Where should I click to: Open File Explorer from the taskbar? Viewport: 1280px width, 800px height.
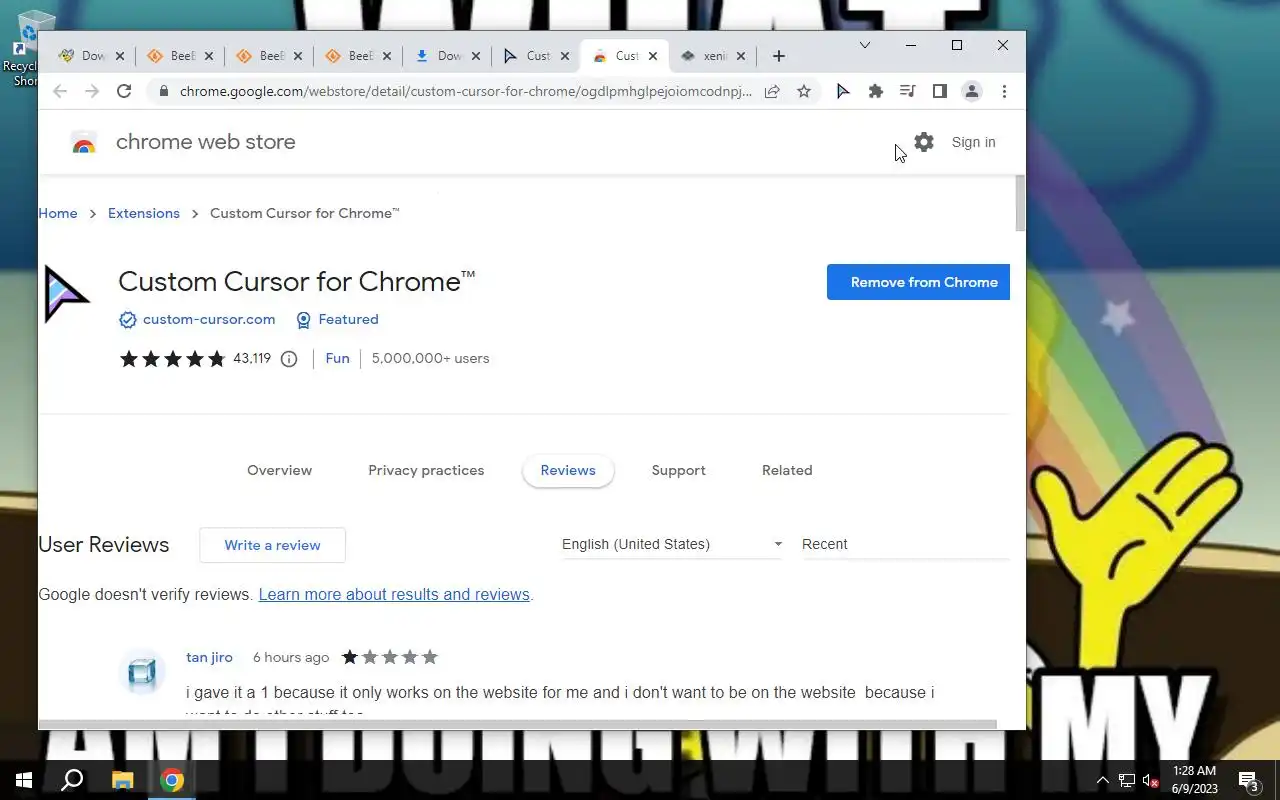click(x=122, y=780)
